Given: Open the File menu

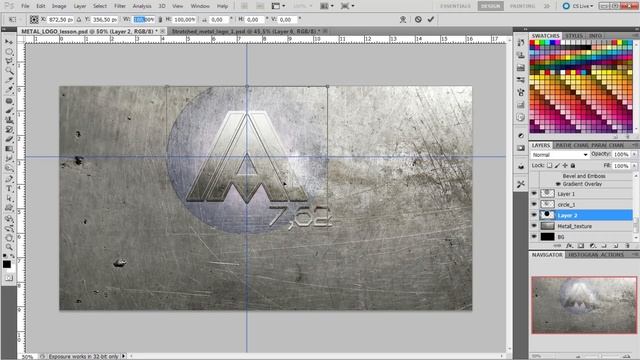Looking at the screenshot, I should 25,6.
